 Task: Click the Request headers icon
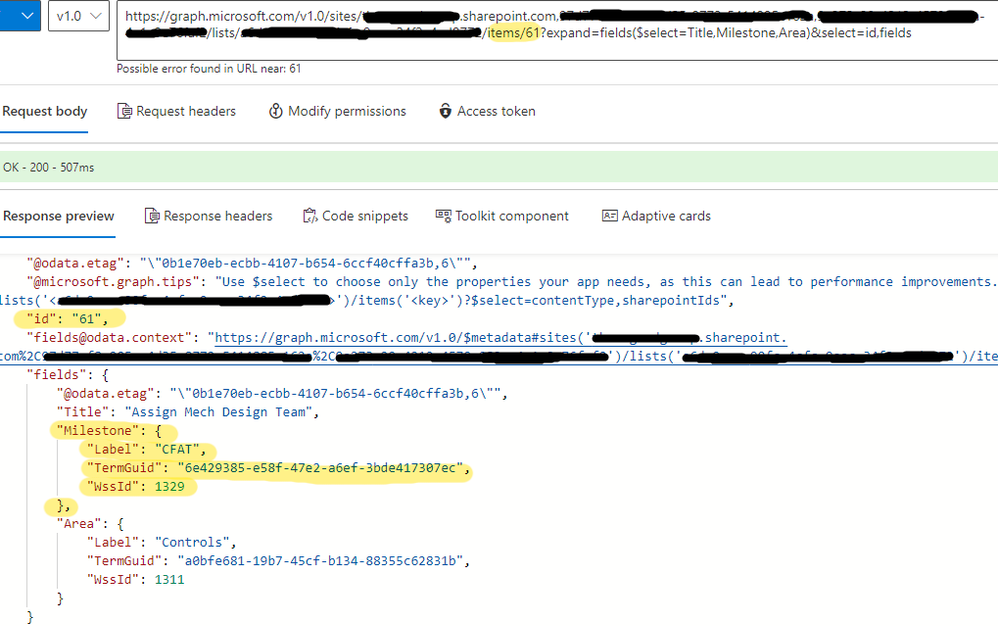click(124, 111)
